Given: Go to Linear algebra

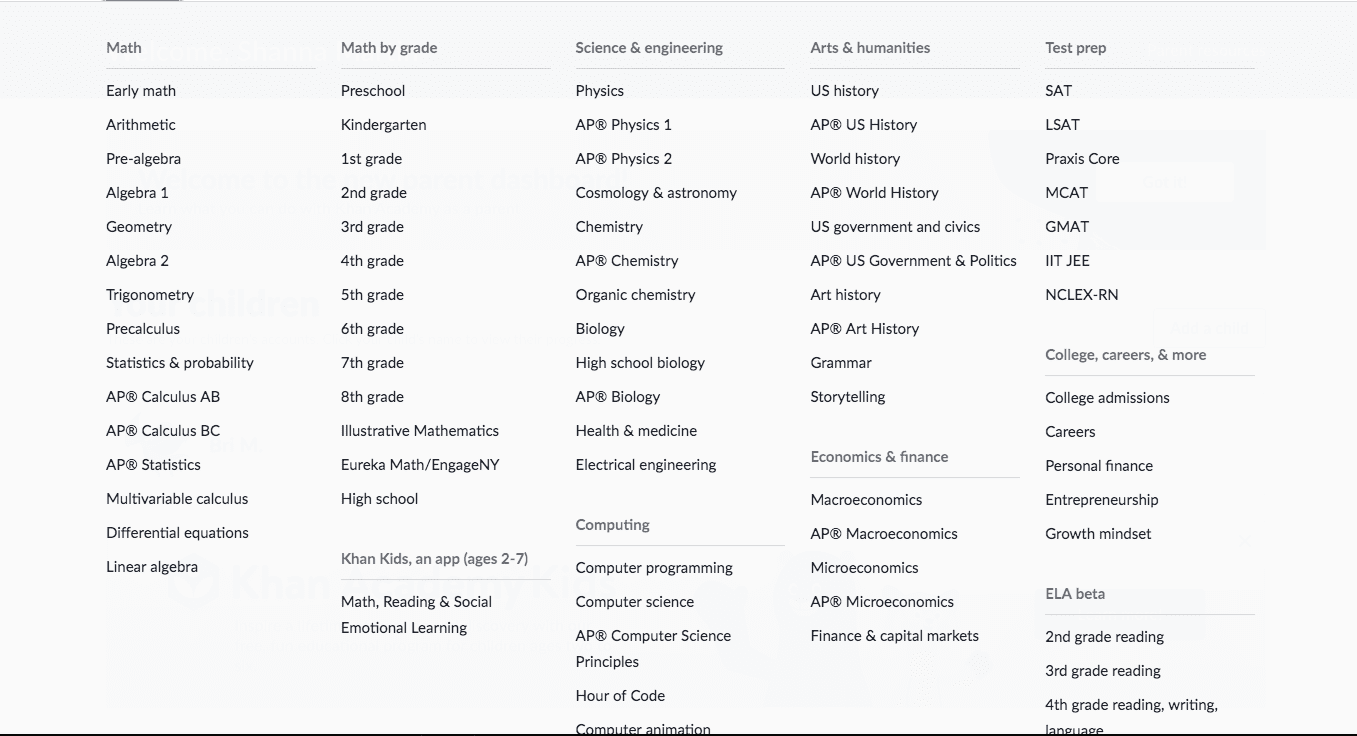Looking at the screenshot, I should [152, 567].
